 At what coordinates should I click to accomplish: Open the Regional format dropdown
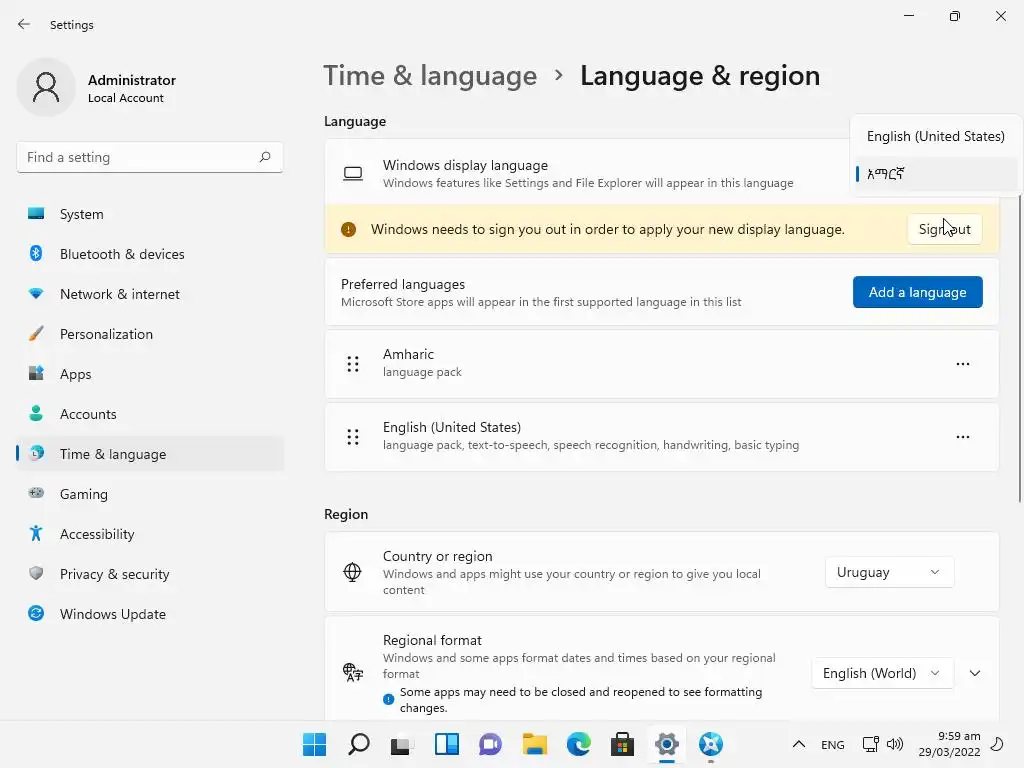point(881,673)
